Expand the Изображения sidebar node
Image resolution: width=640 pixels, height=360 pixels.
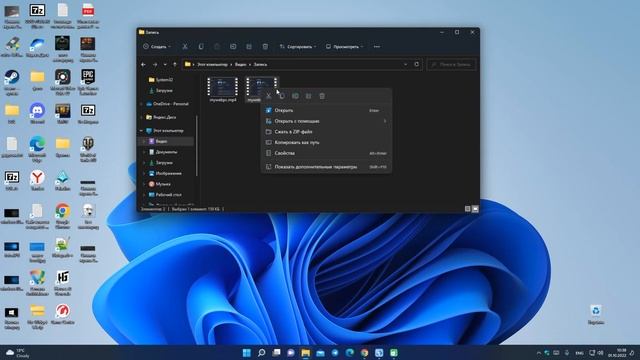pos(144,173)
